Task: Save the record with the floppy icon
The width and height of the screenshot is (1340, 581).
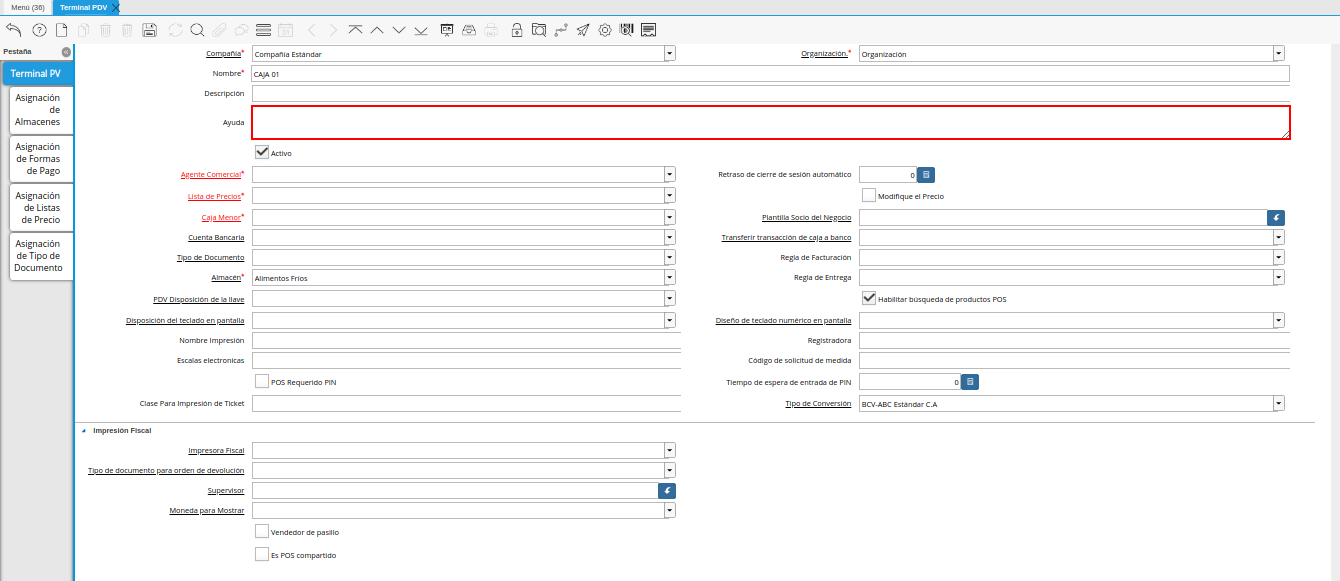Action: click(x=150, y=30)
